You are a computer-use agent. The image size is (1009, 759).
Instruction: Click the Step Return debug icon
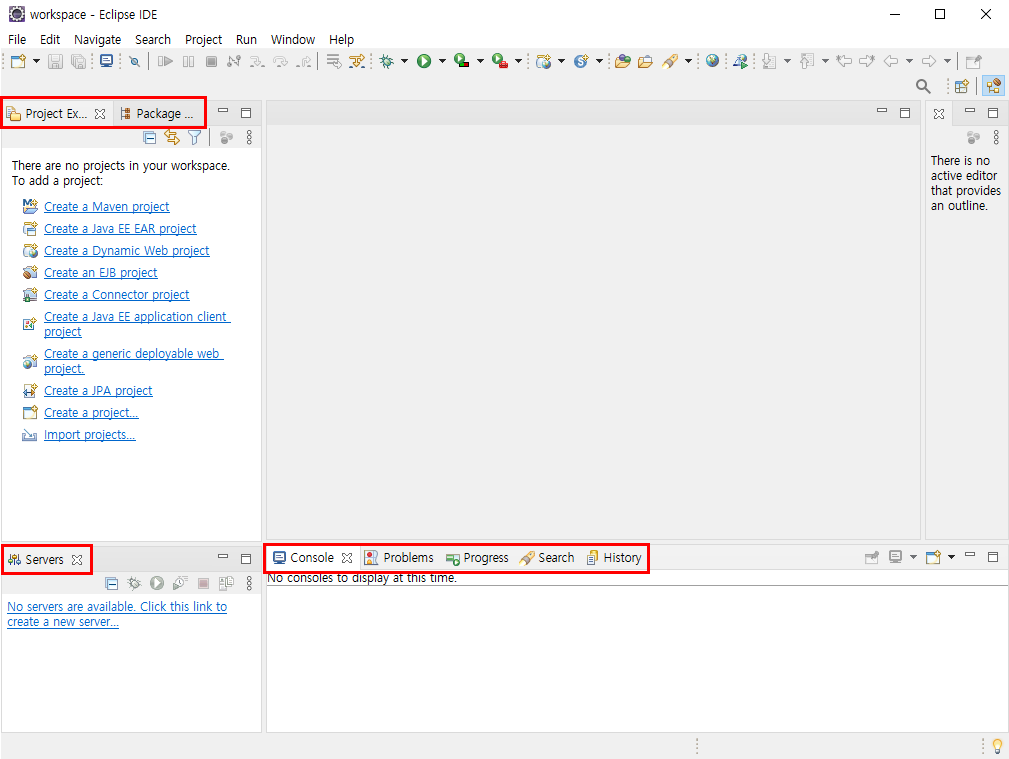(304, 61)
